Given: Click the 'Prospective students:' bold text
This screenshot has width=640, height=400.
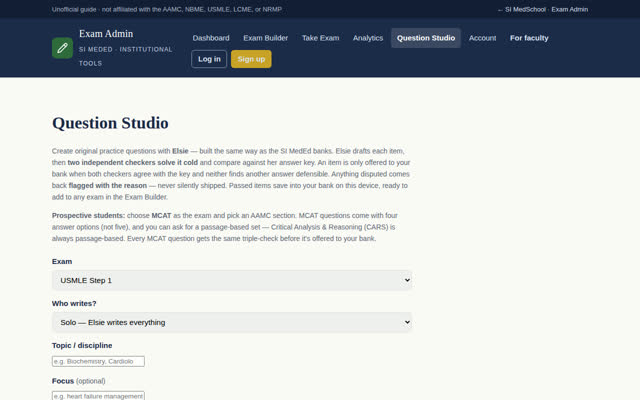Looking at the screenshot, I should coord(88,216).
